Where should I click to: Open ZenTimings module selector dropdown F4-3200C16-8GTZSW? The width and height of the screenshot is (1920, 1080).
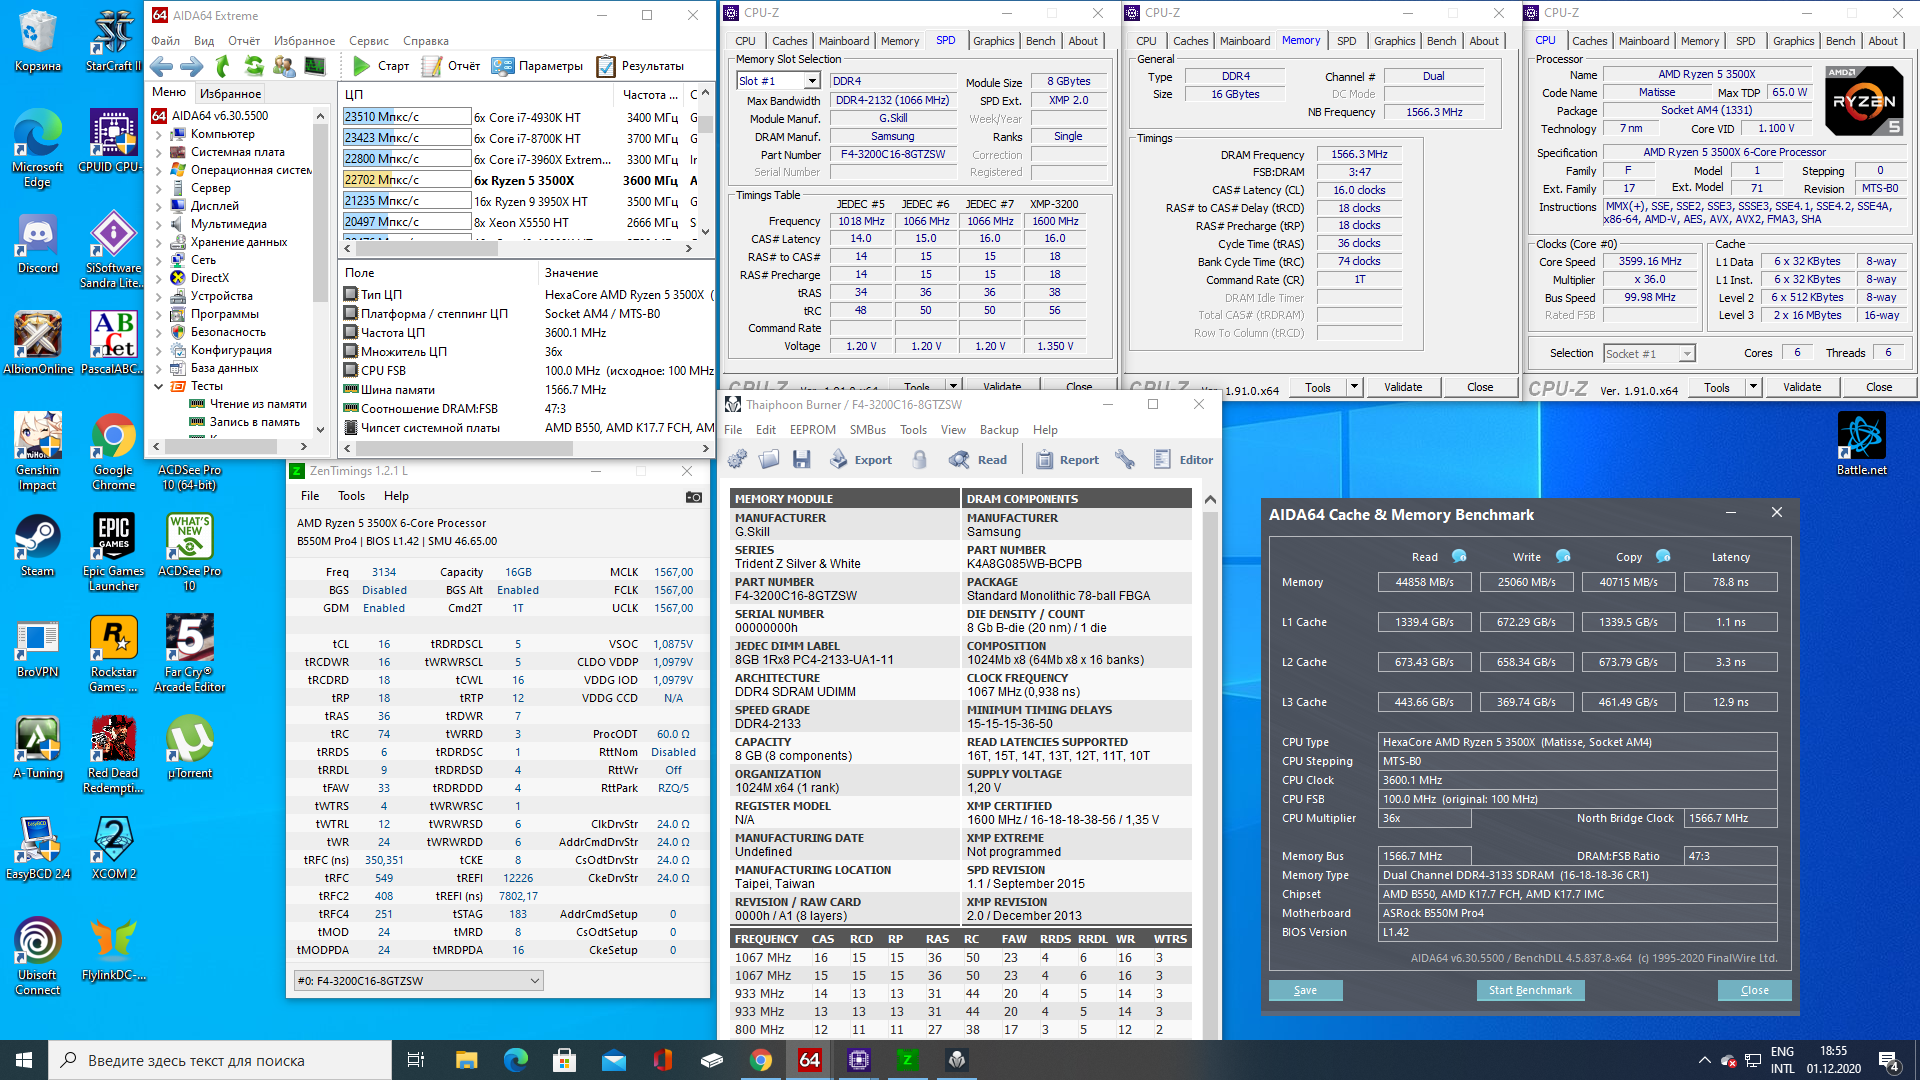coord(534,981)
